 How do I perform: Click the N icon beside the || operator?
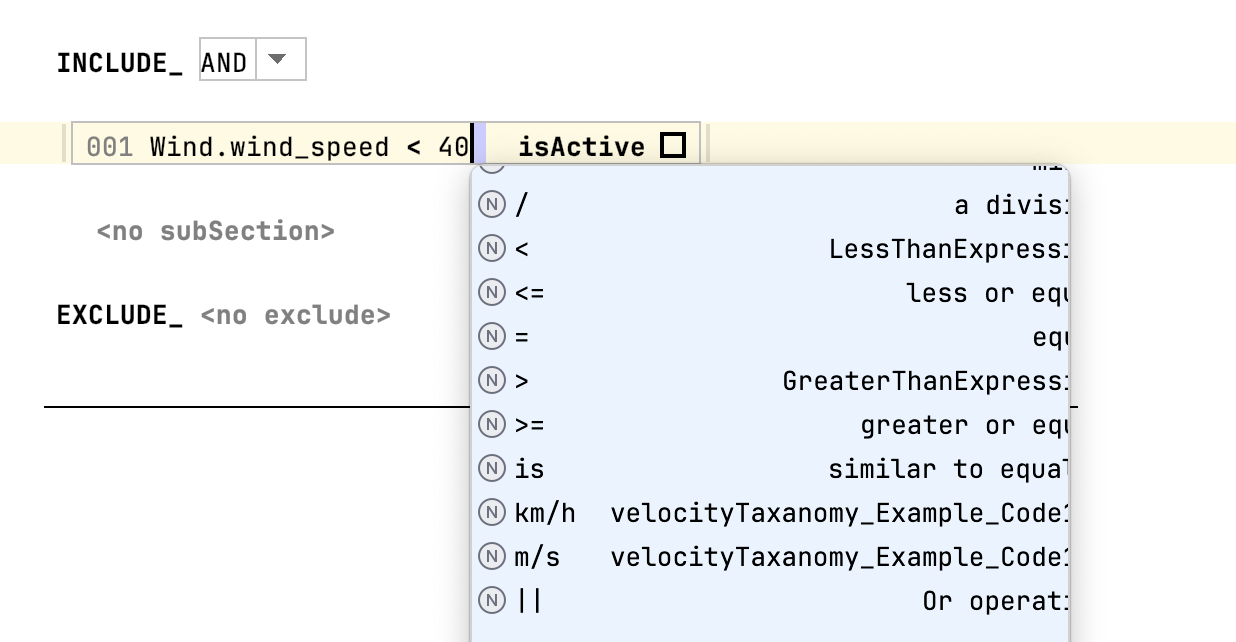pyautogui.click(x=491, y=601)
